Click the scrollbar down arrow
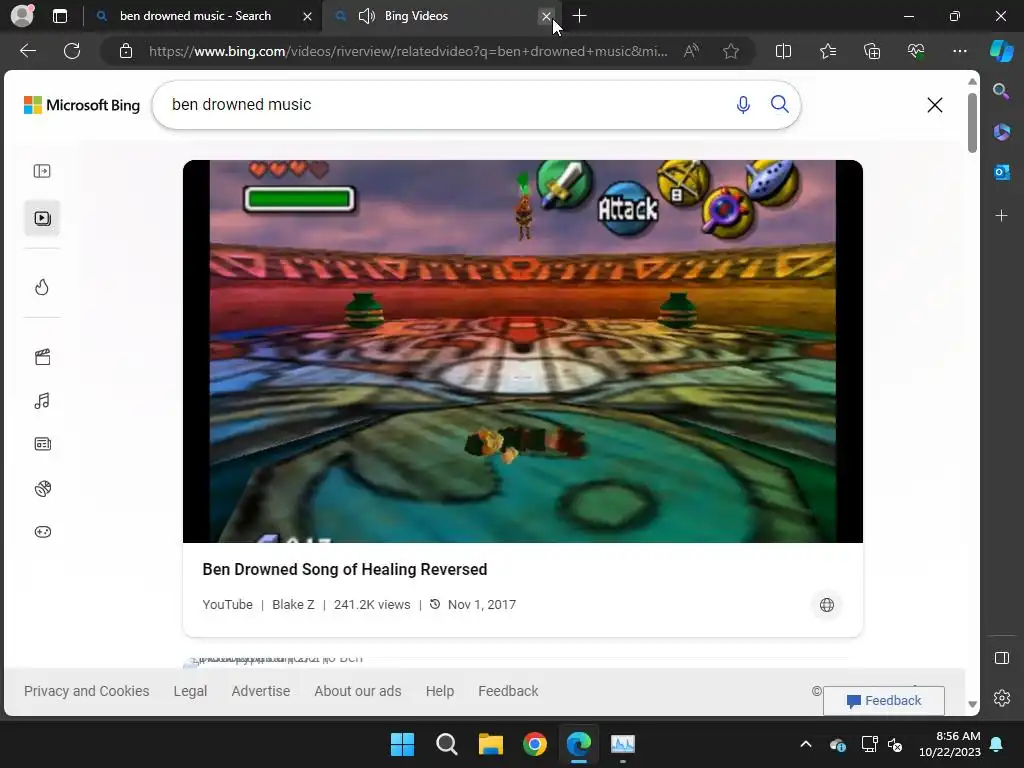Image resolution: width=1024 pixels, height=768 pixels. click(x=972, y=704)
